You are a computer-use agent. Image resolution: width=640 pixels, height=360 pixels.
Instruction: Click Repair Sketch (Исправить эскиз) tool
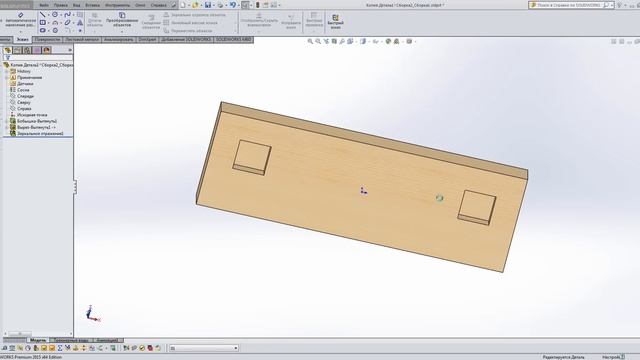[291, 22]
